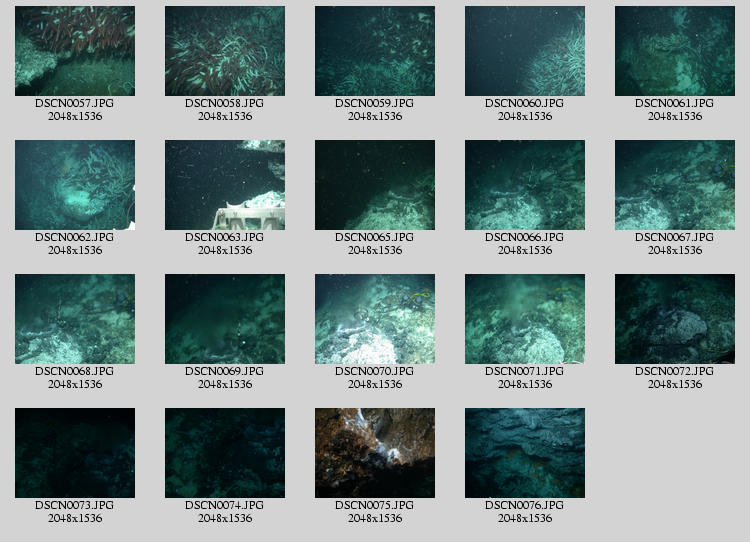Open the DSCN0075.JPG thumbnail image
Screen dimensions: 750x542
[x=375, y=453]
